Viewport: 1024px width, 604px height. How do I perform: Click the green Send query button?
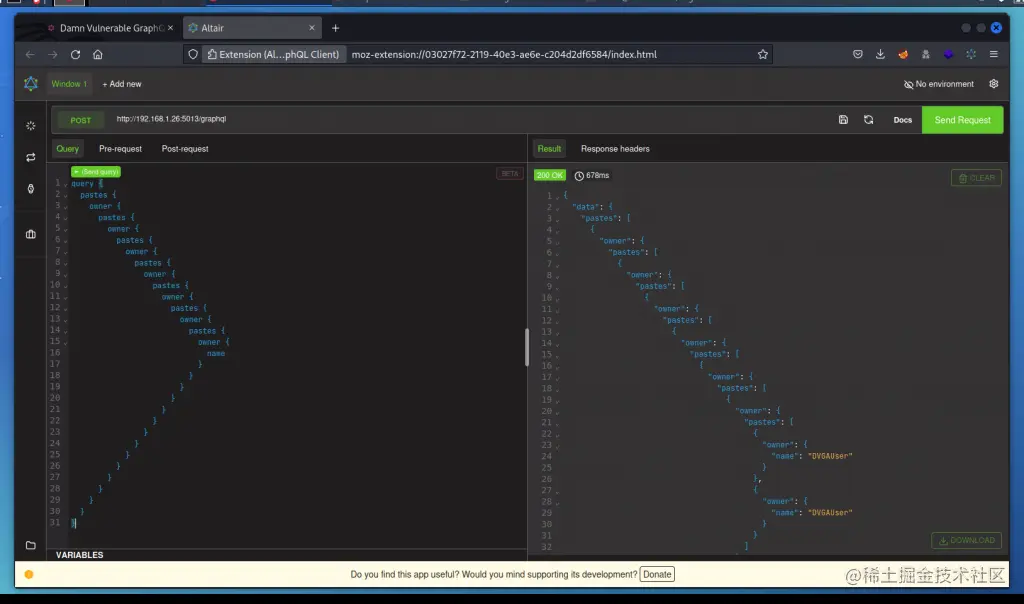click(x=96, y=172)
